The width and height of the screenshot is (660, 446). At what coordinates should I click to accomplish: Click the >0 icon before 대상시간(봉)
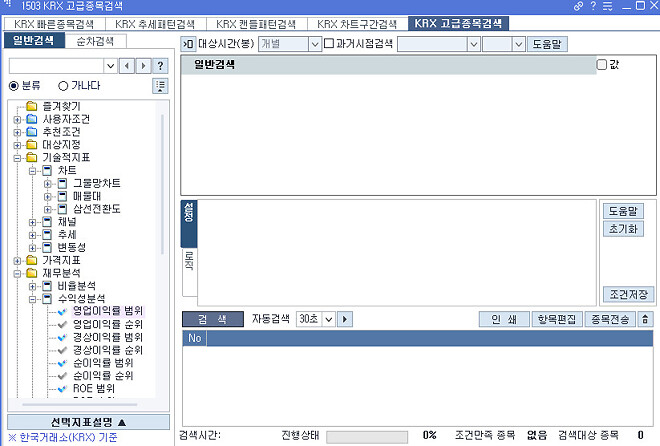188,44
